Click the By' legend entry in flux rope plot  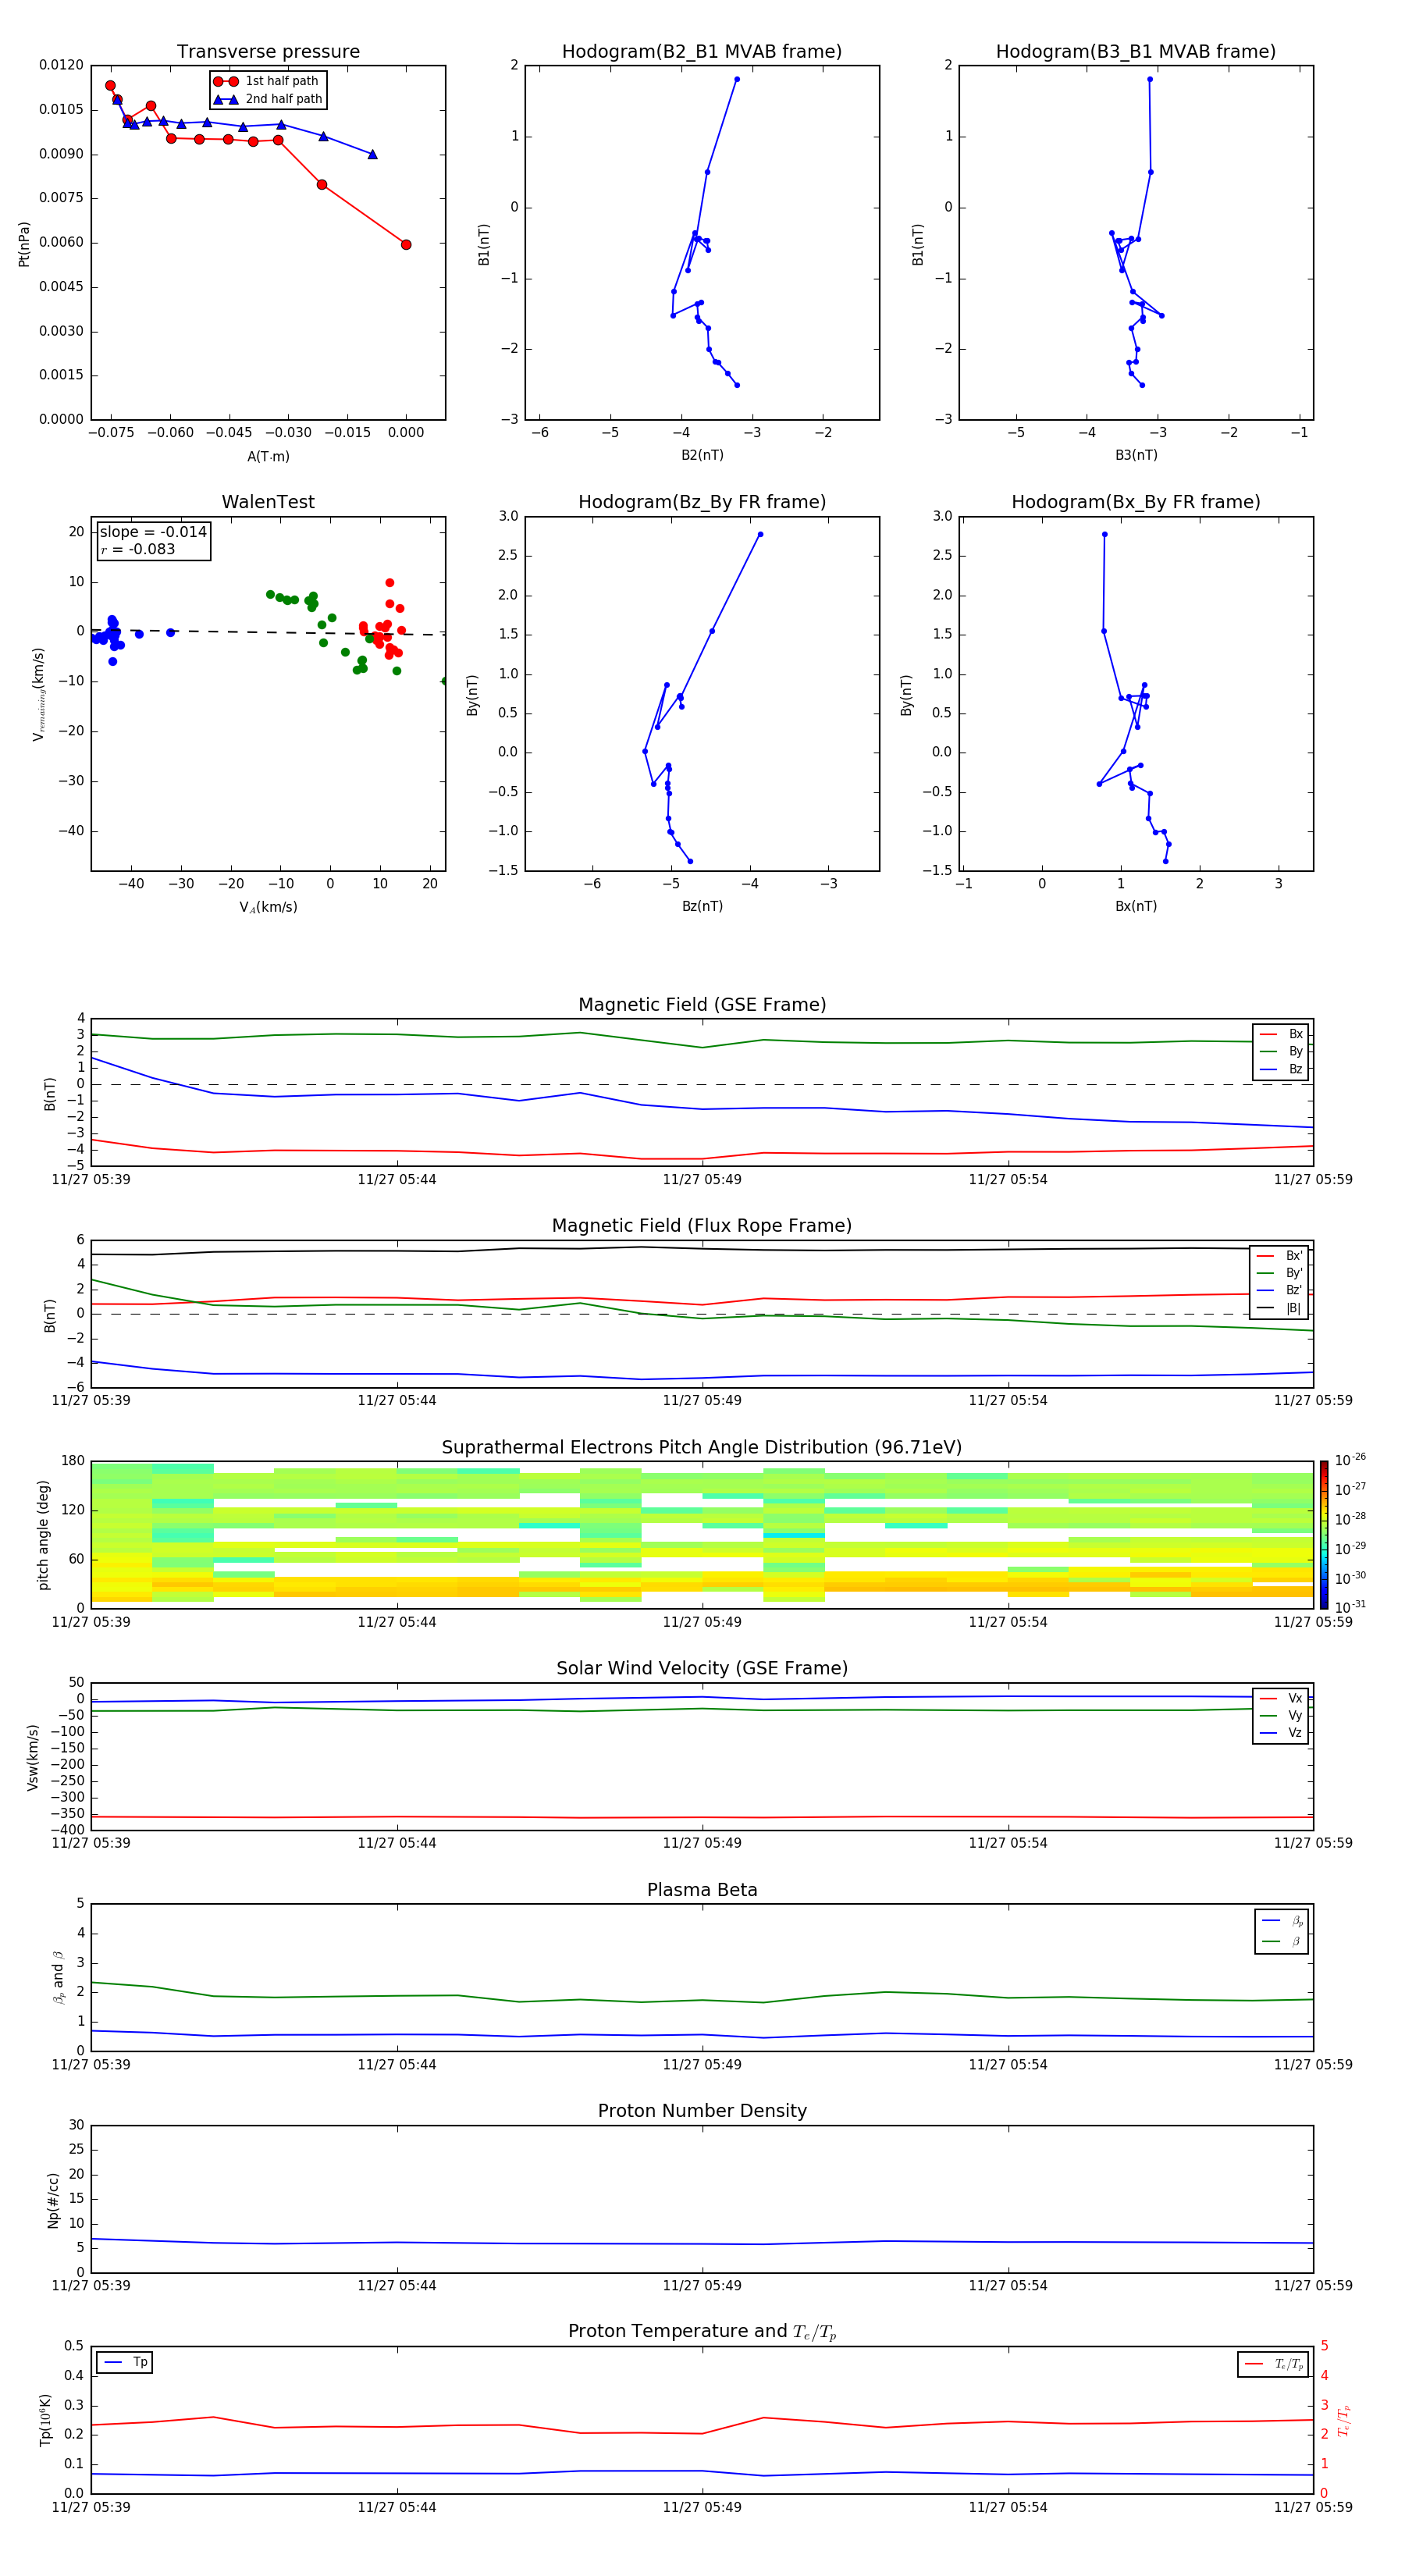pos(1280,1273)
